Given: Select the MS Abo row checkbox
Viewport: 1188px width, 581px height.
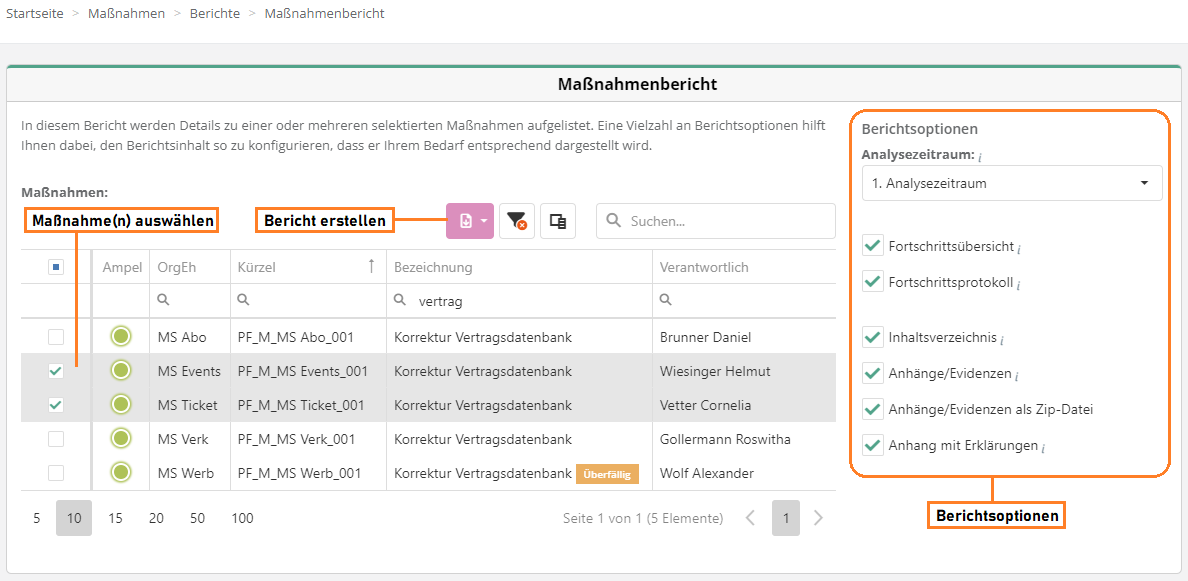Looking at the screenshot, I should [56, 337].
